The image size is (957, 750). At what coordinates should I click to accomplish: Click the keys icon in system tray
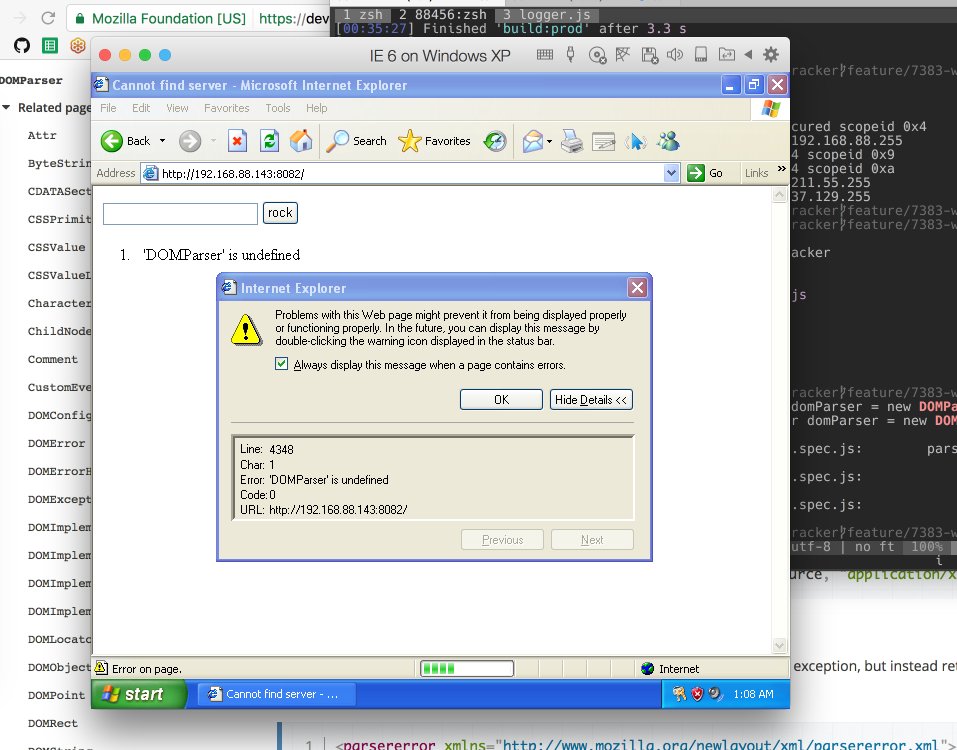(x=679, y=694)
